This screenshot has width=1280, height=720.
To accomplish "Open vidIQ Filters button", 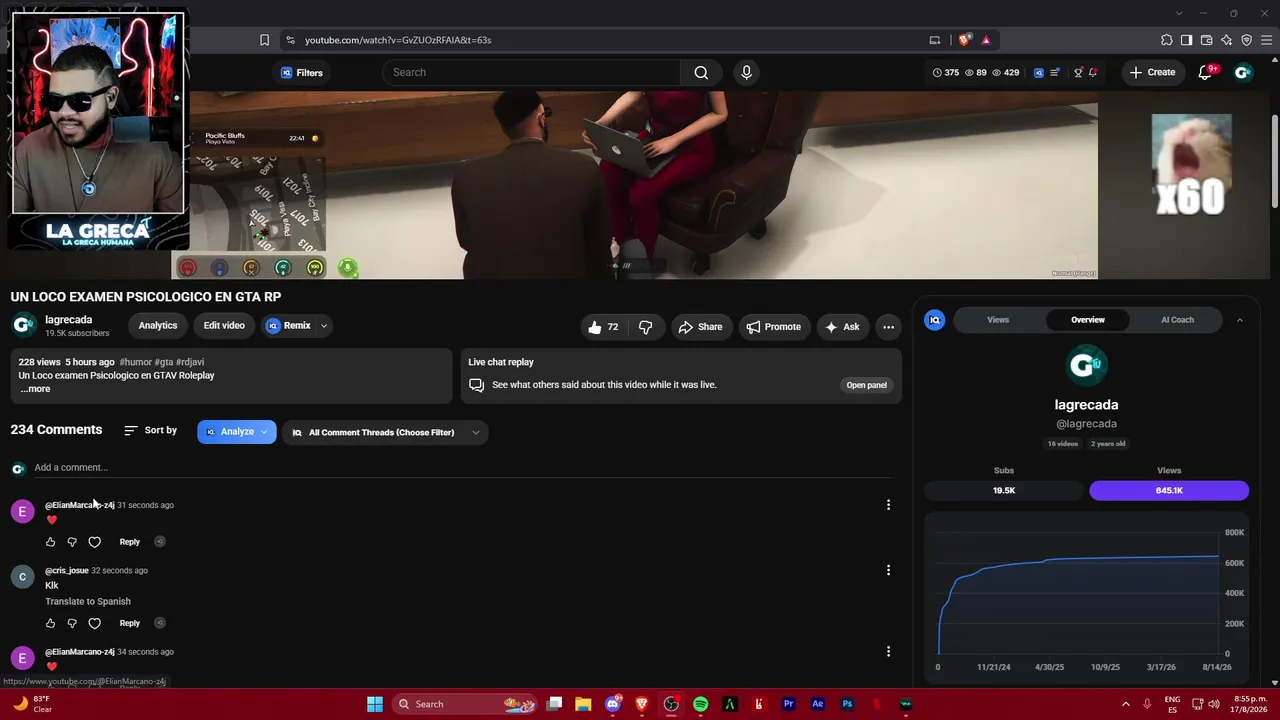I will 301,72.
